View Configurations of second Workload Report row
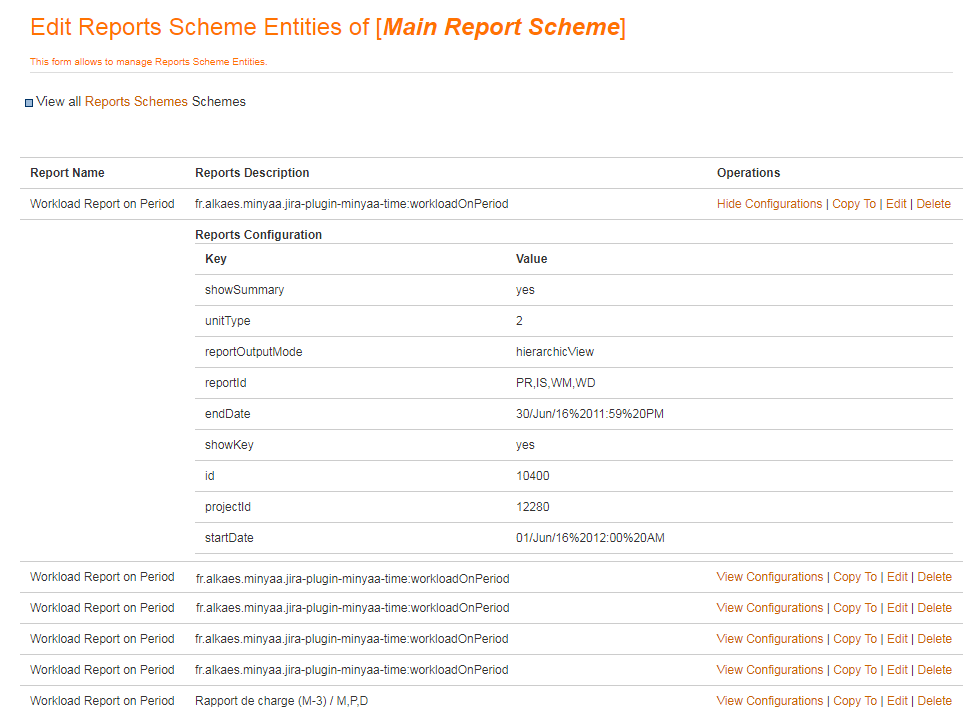 click(769, 577)
